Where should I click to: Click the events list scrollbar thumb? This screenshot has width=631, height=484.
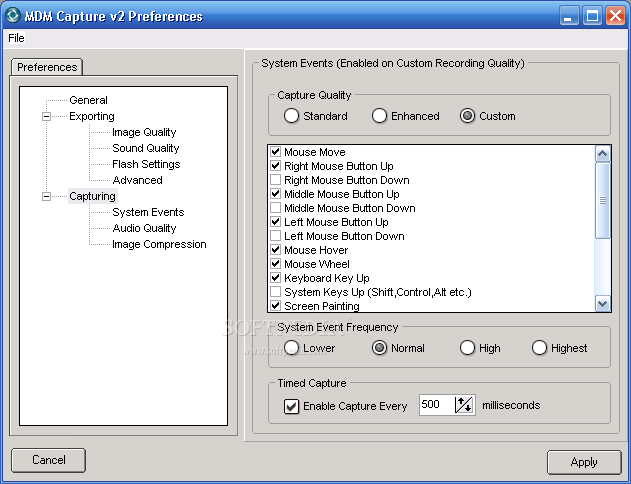[602, 200]
